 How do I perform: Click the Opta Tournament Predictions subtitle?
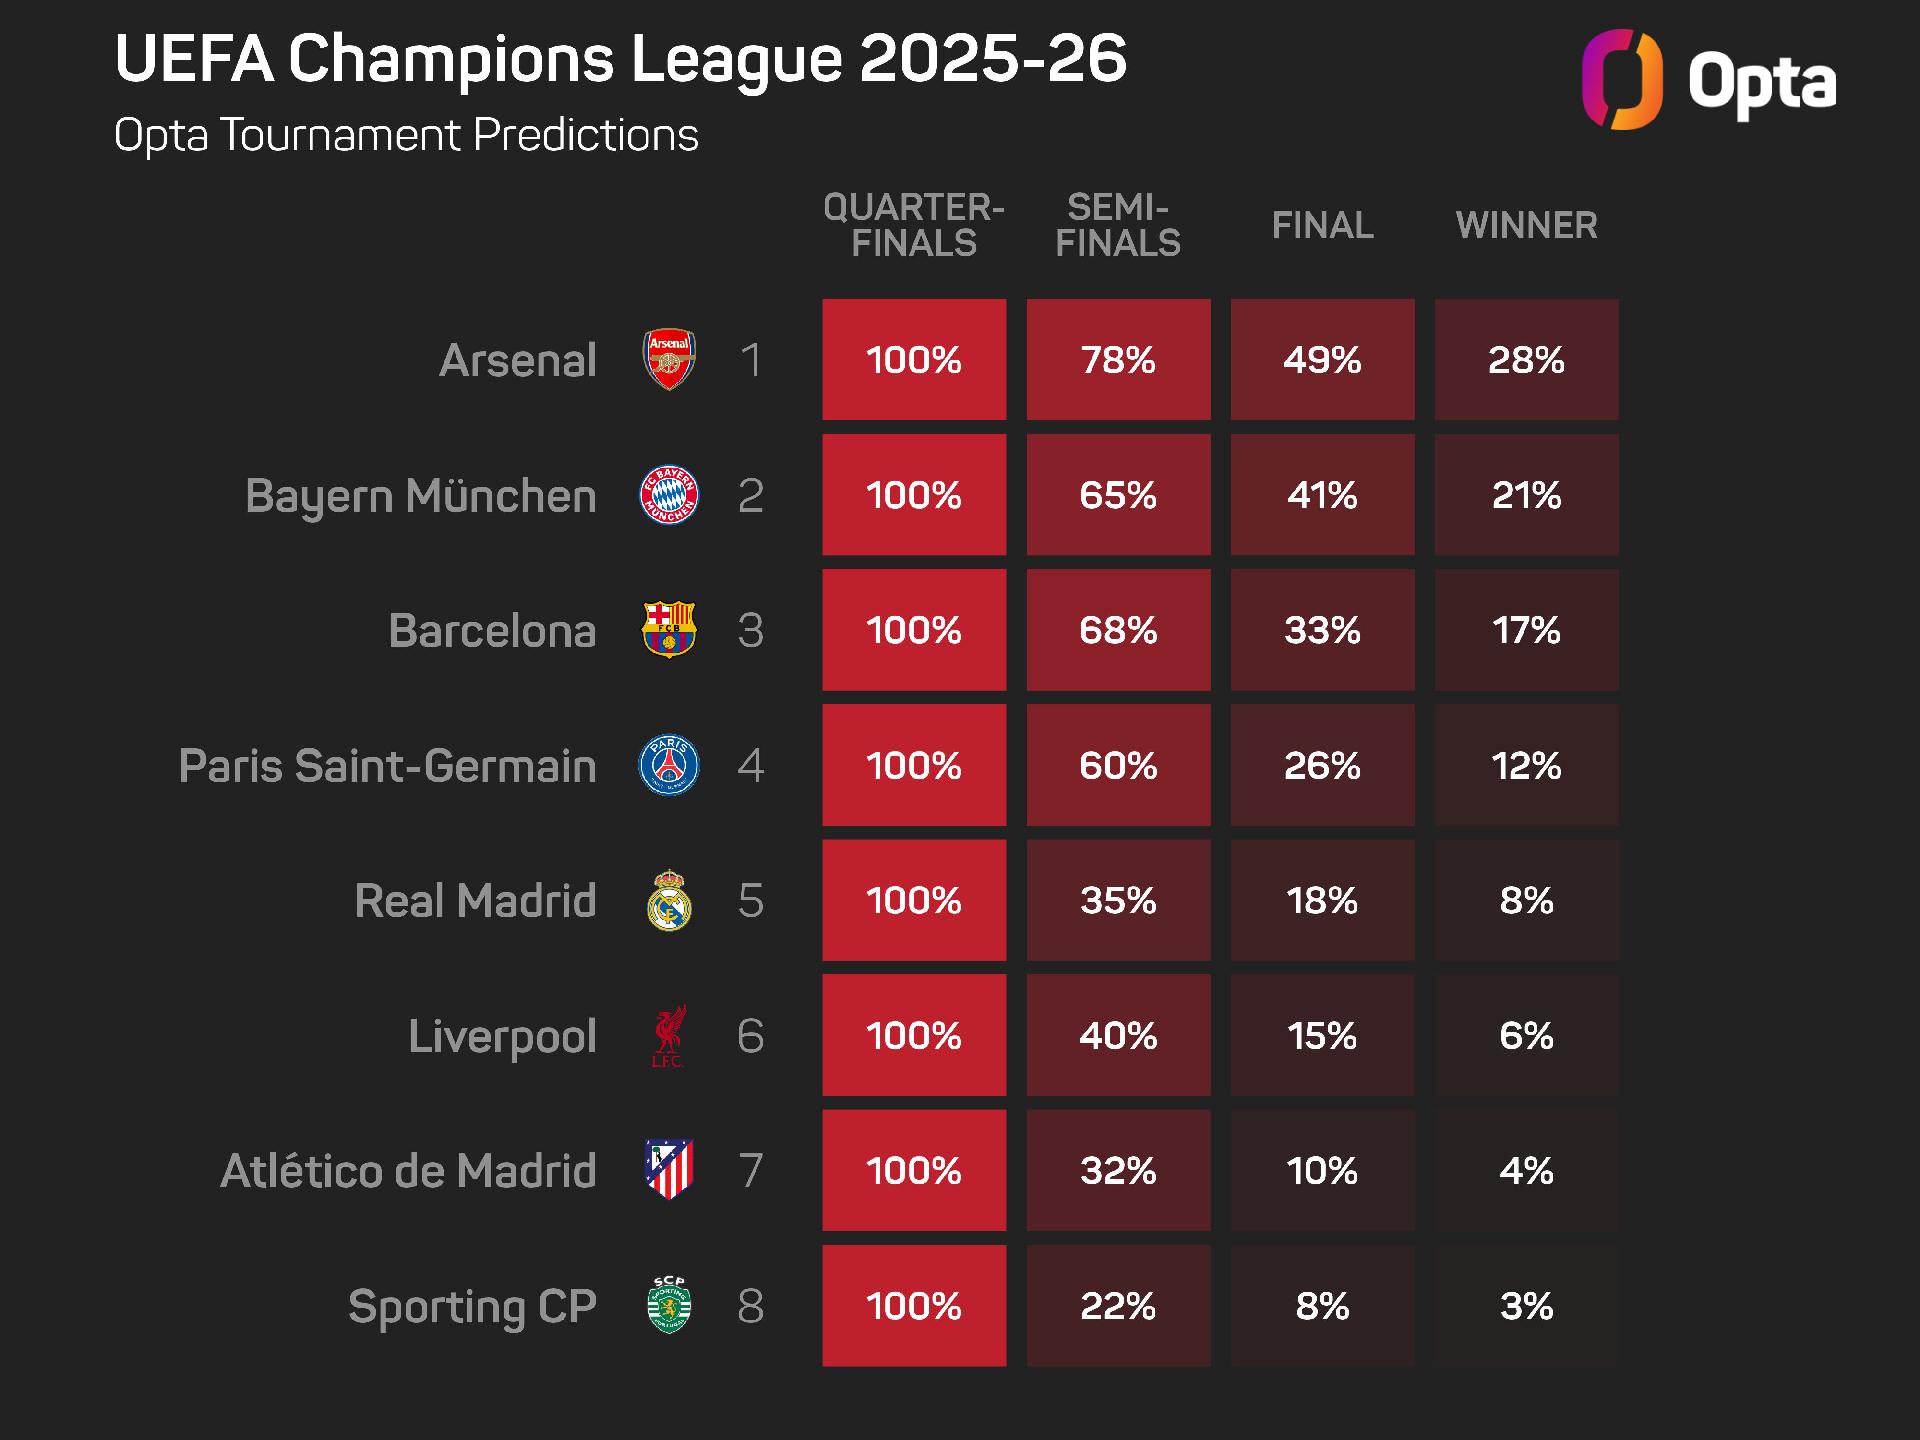406,135
